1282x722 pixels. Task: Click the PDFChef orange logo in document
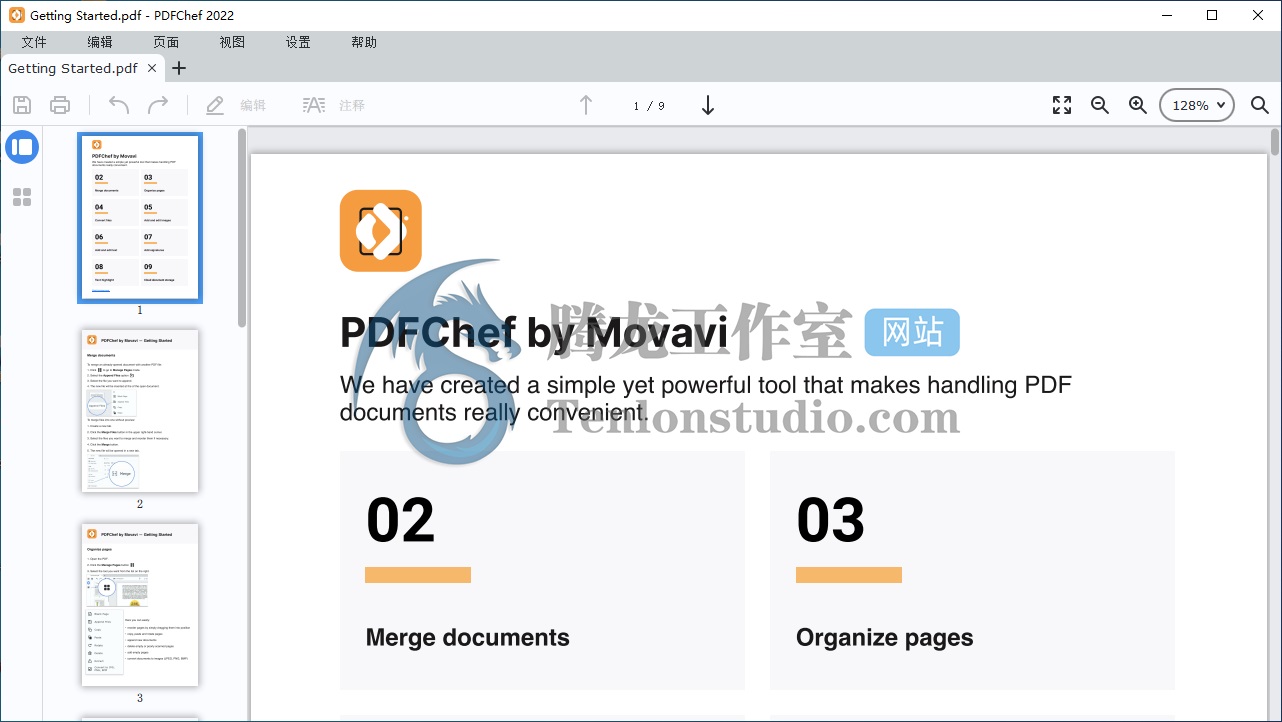pos(381,231)
